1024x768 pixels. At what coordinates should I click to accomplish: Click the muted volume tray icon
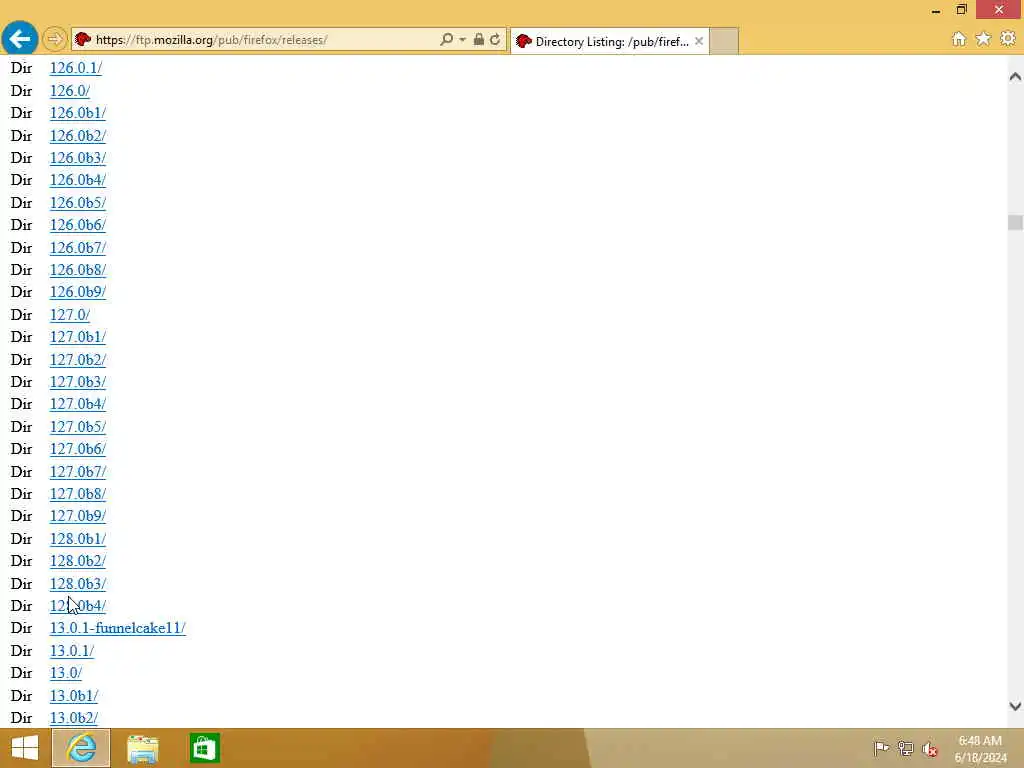click(x=930, y=749)
